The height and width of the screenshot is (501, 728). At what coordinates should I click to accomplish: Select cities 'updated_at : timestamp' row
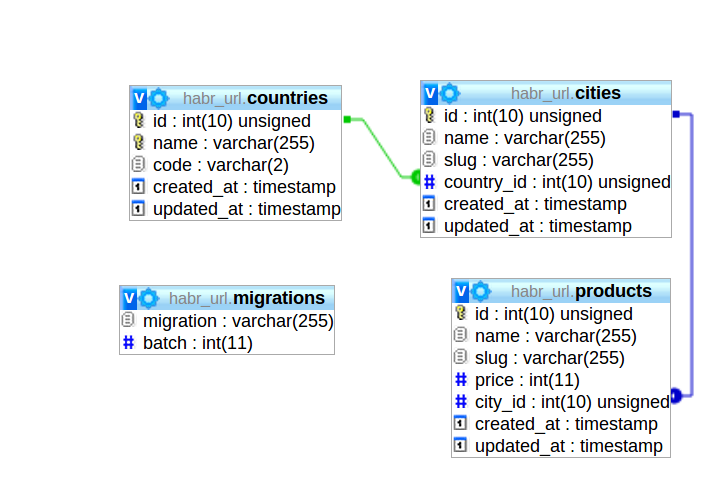tap(546, 226)
